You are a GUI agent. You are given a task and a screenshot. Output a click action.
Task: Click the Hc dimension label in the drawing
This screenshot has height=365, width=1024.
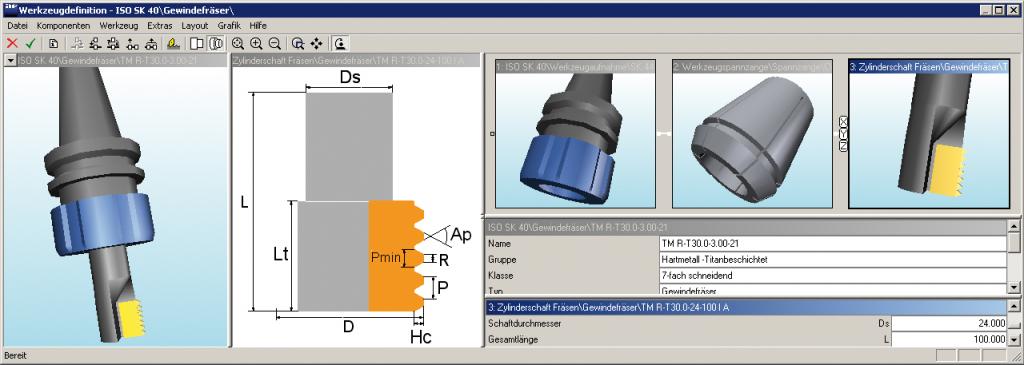tap(421, 337)
